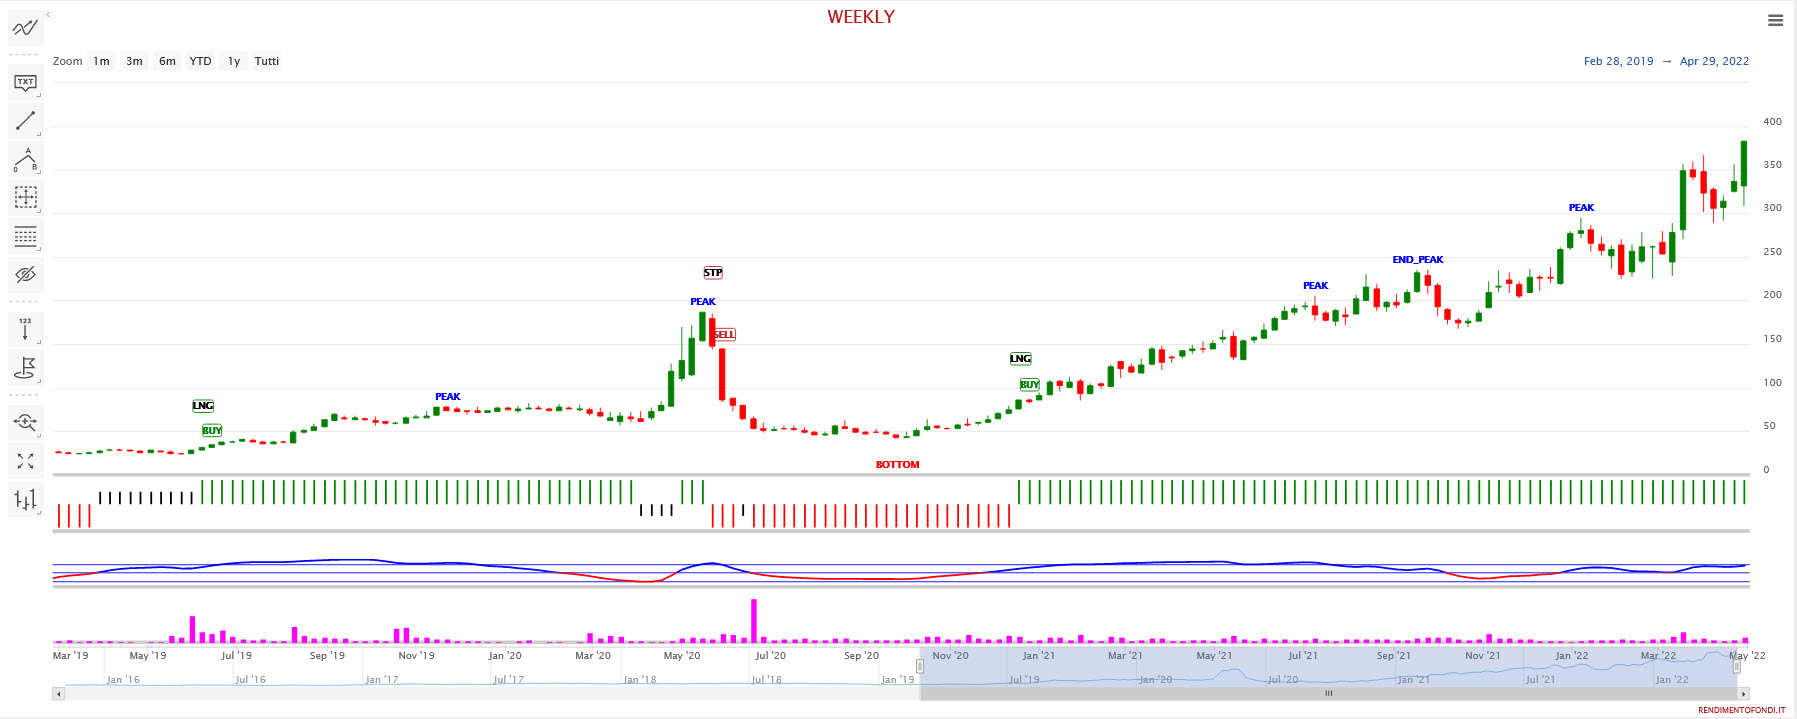Click the Tutti zoom button
1797x719 pixels.
point(266,61)
